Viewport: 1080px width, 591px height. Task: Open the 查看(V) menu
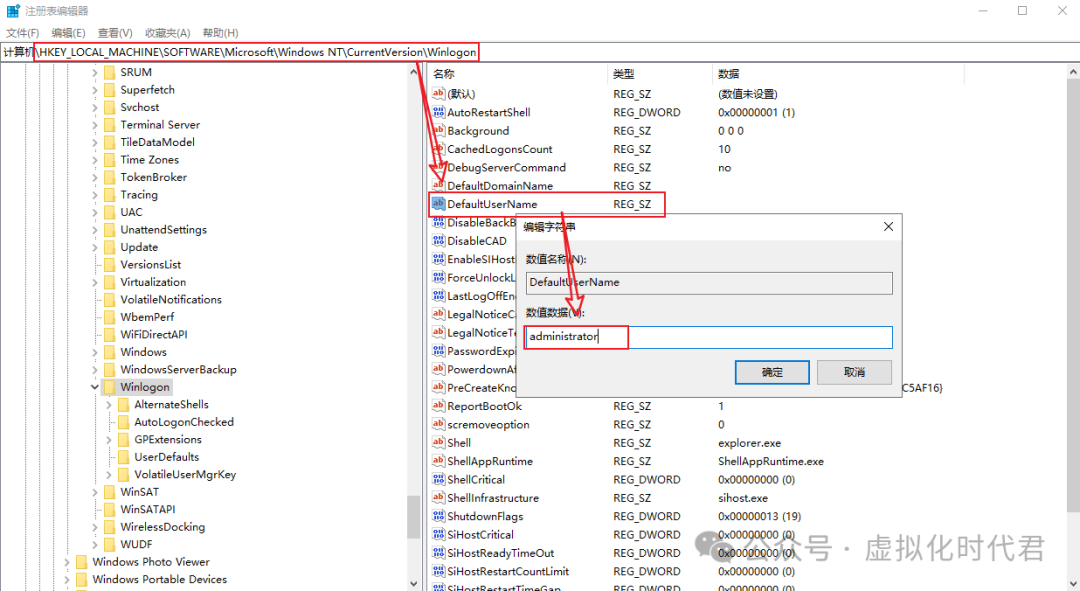(x=115, y=32)
